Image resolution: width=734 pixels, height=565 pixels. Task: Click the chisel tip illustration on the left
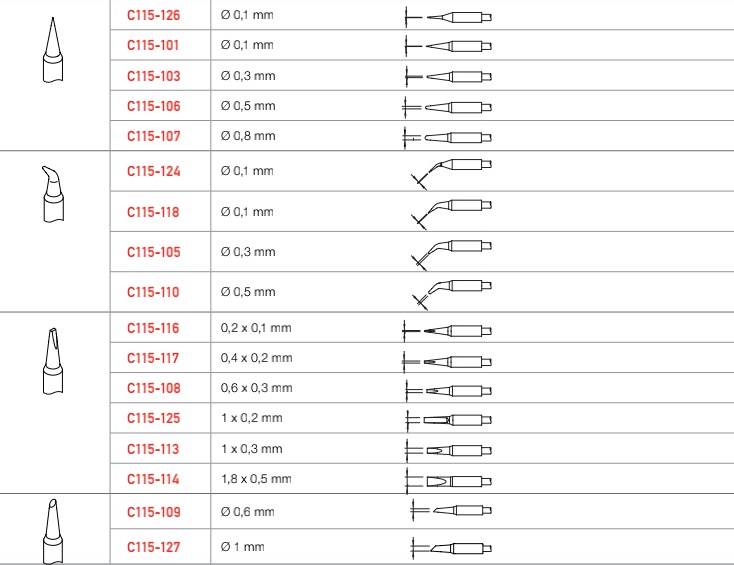point(53,361)
